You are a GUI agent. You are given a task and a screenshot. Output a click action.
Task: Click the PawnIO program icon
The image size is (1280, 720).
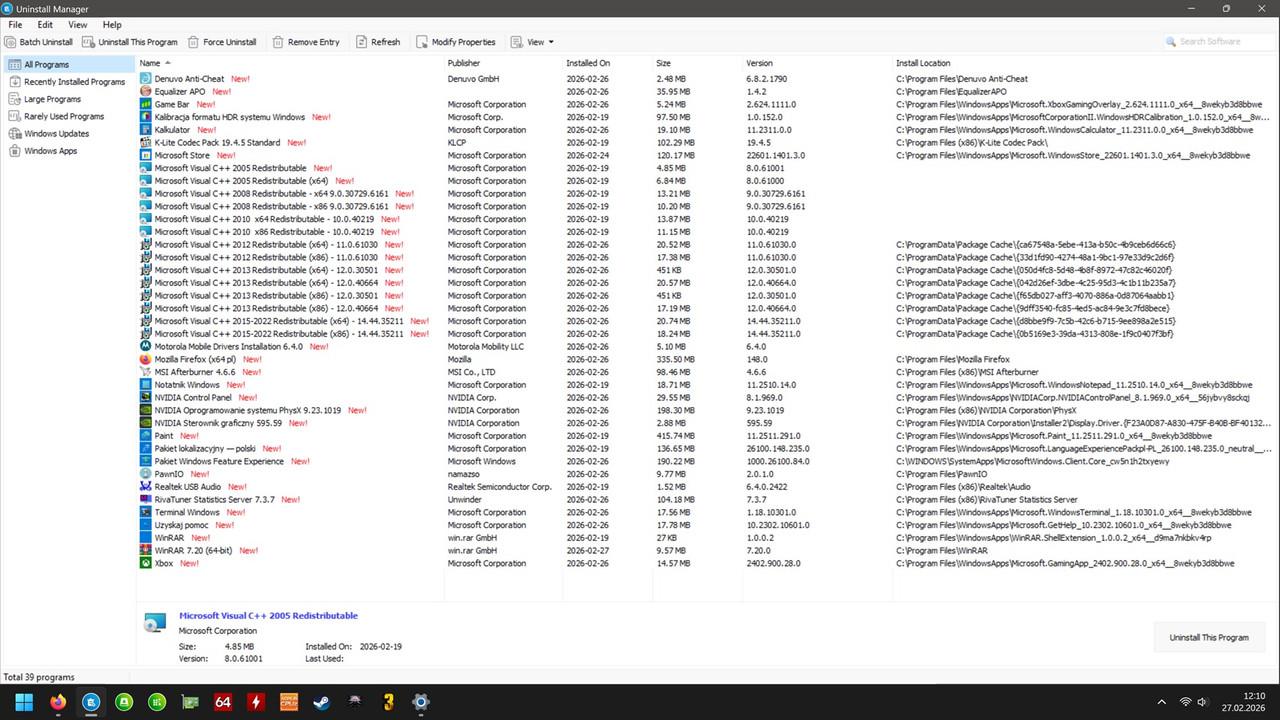coord(145,474)
